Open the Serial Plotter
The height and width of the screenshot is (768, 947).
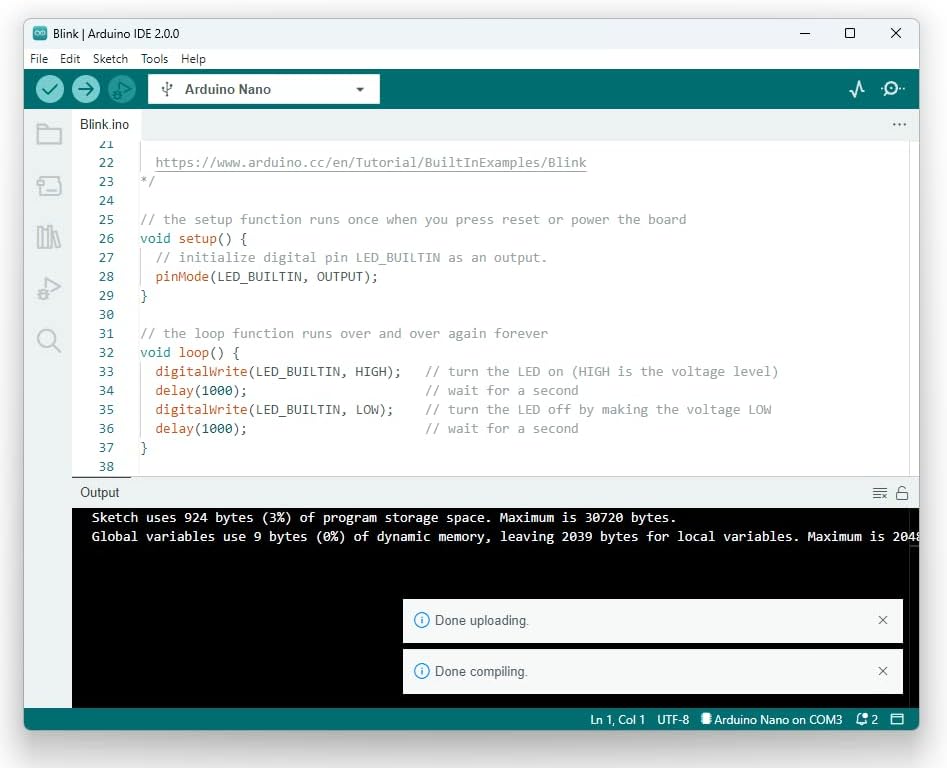[x=856, y=89]
